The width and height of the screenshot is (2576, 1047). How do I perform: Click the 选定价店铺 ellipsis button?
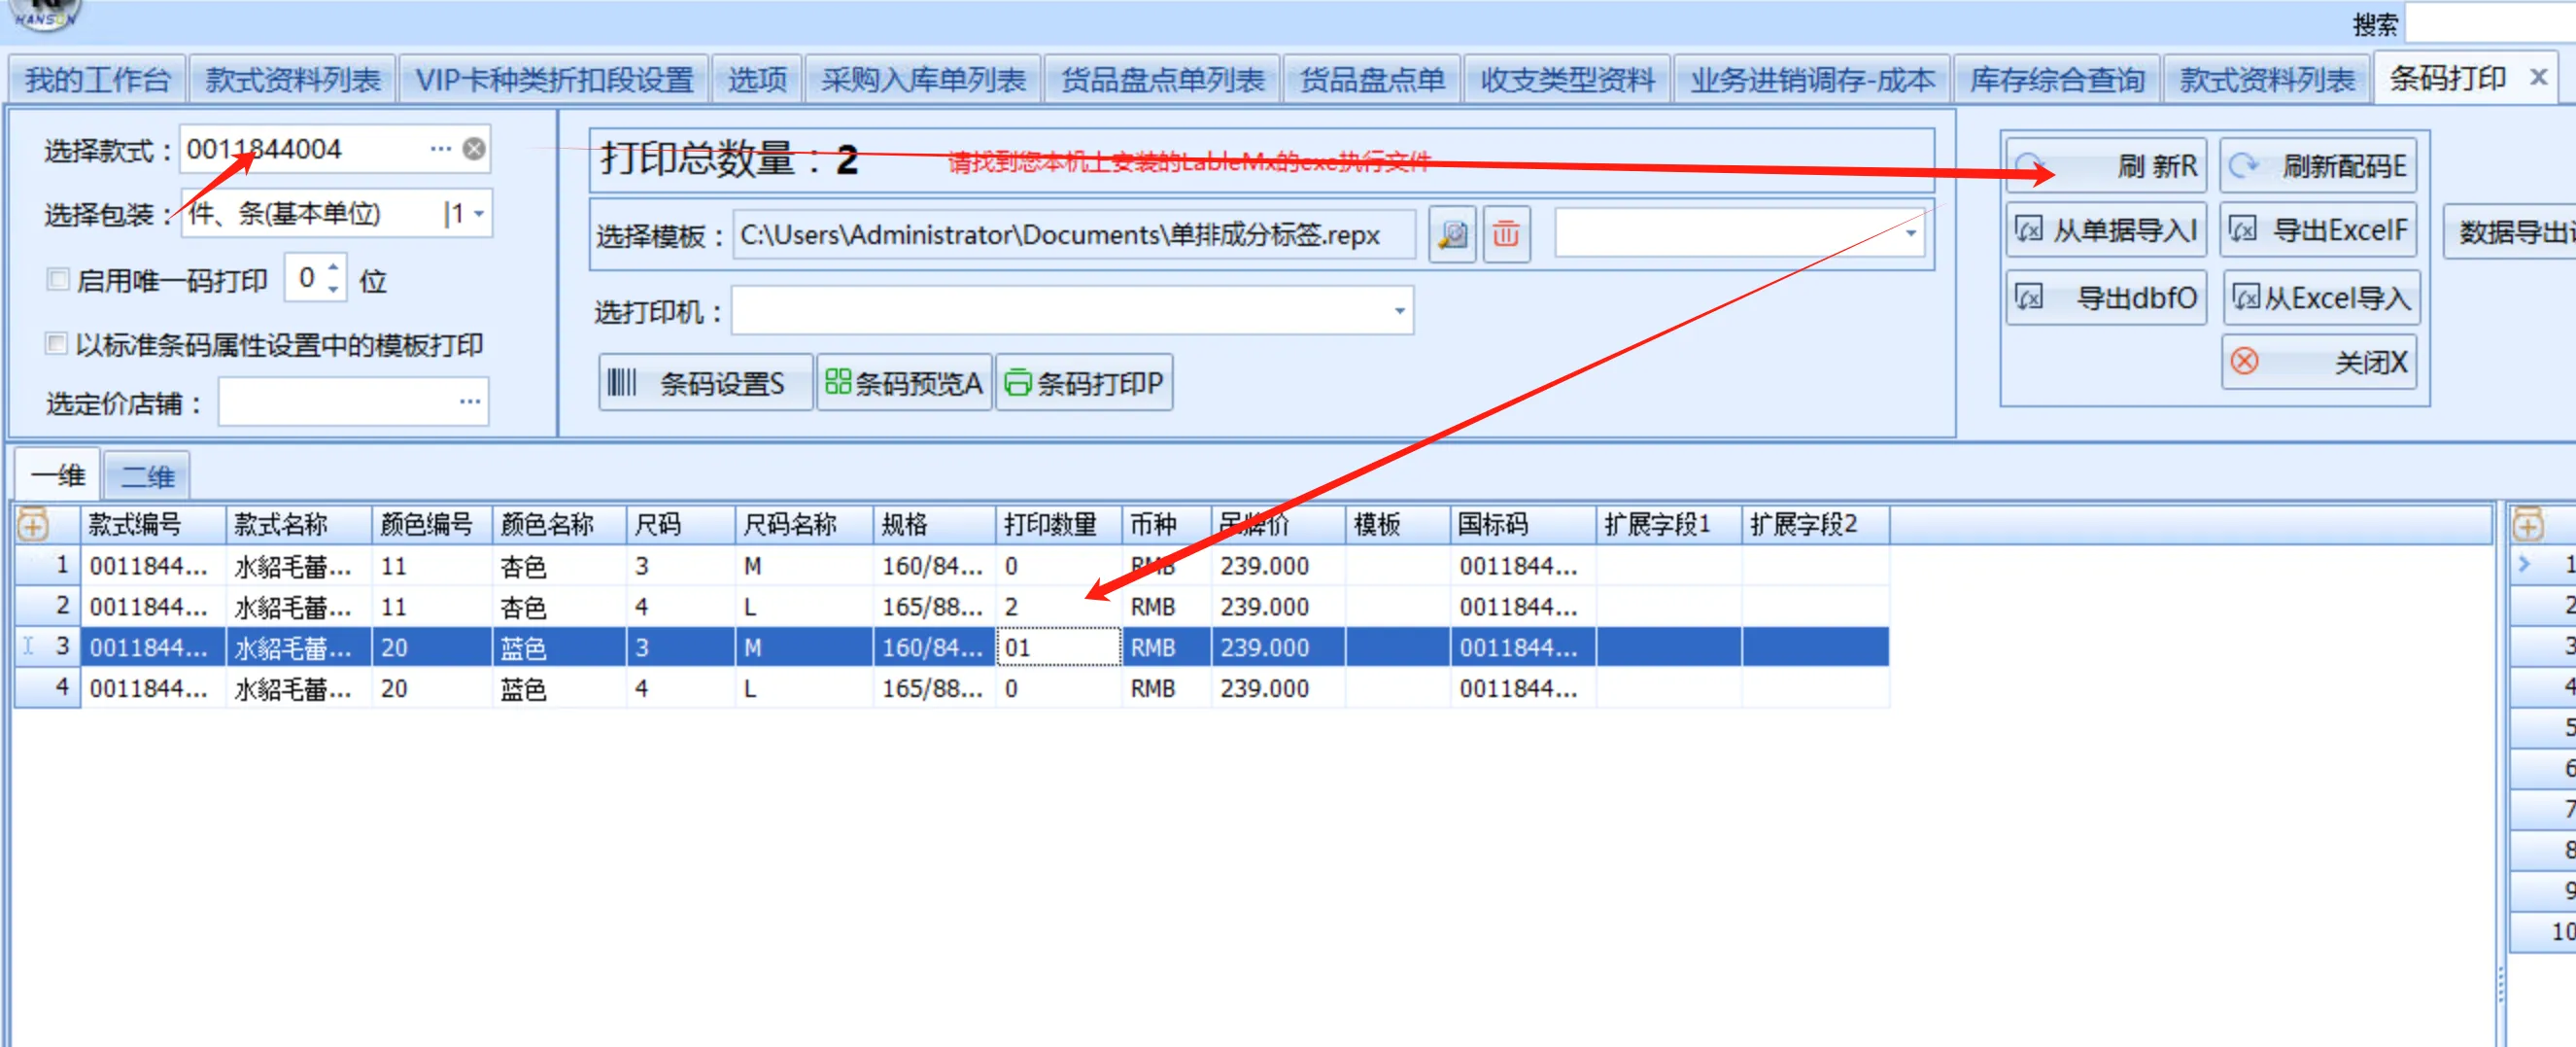pos(469,402)
